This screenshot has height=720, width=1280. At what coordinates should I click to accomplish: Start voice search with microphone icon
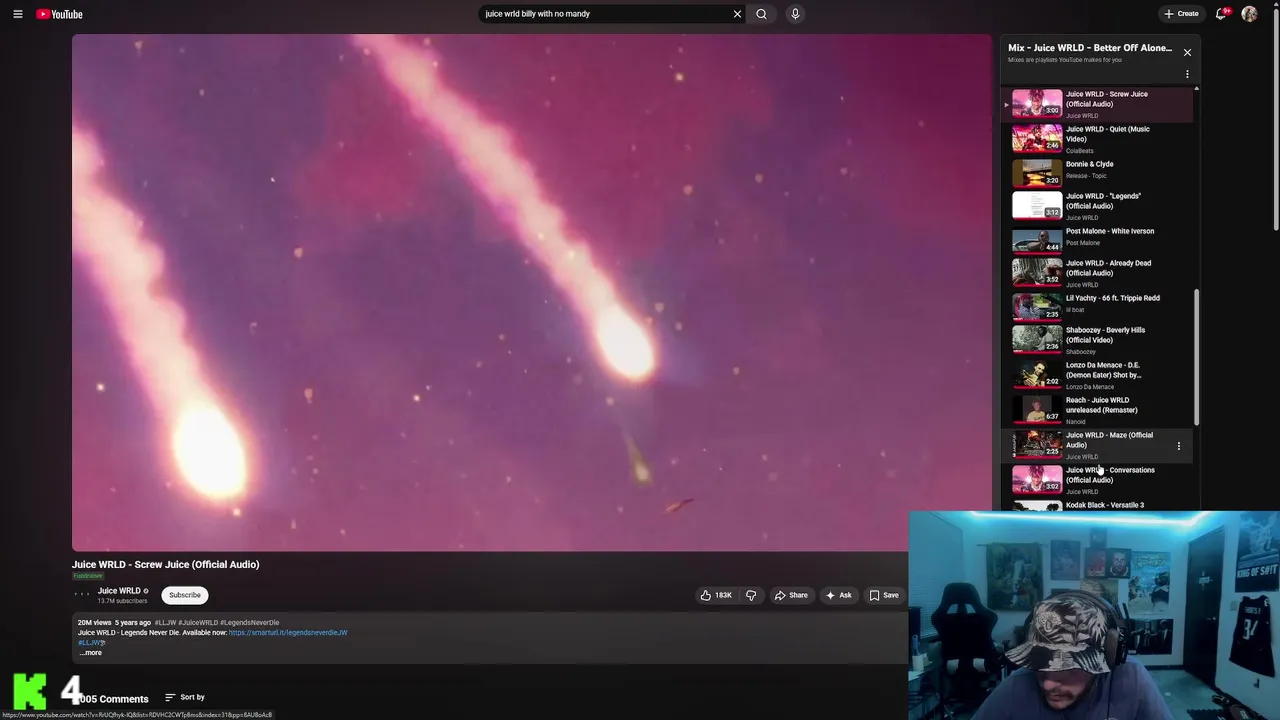point(795,14)
